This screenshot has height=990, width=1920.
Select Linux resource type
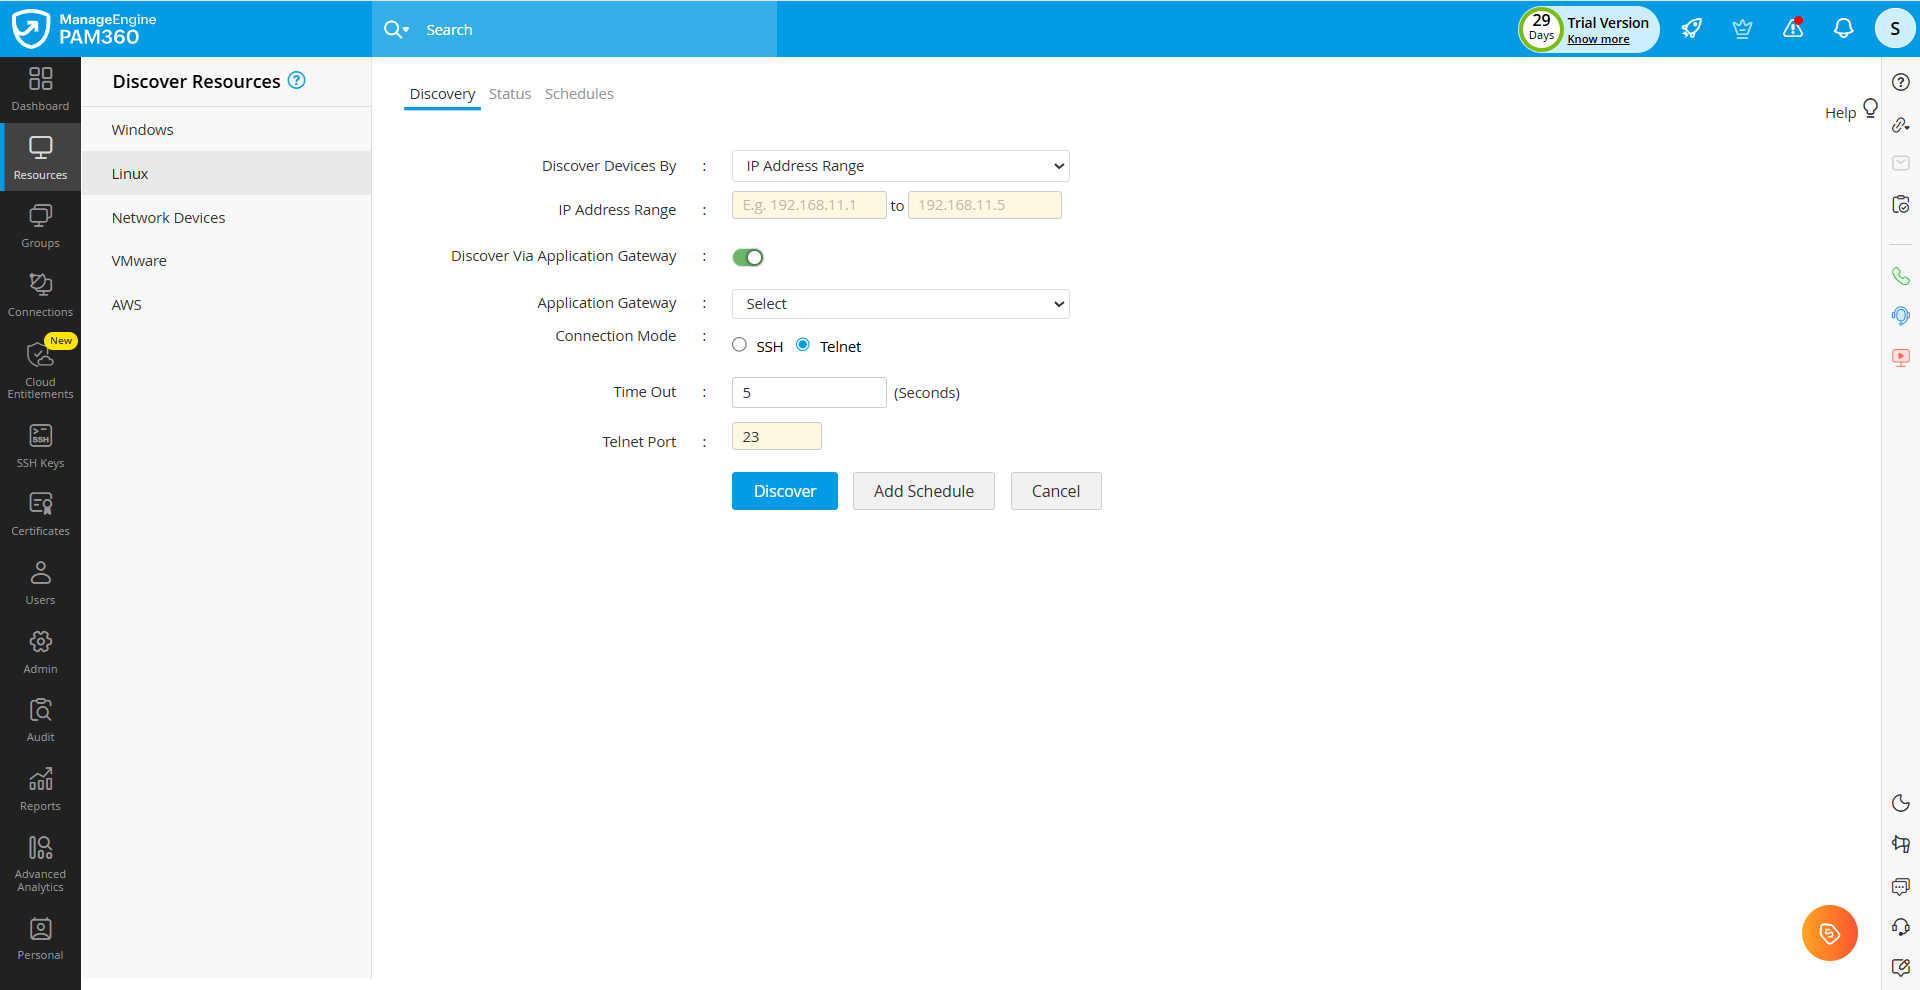coord(226,173)
